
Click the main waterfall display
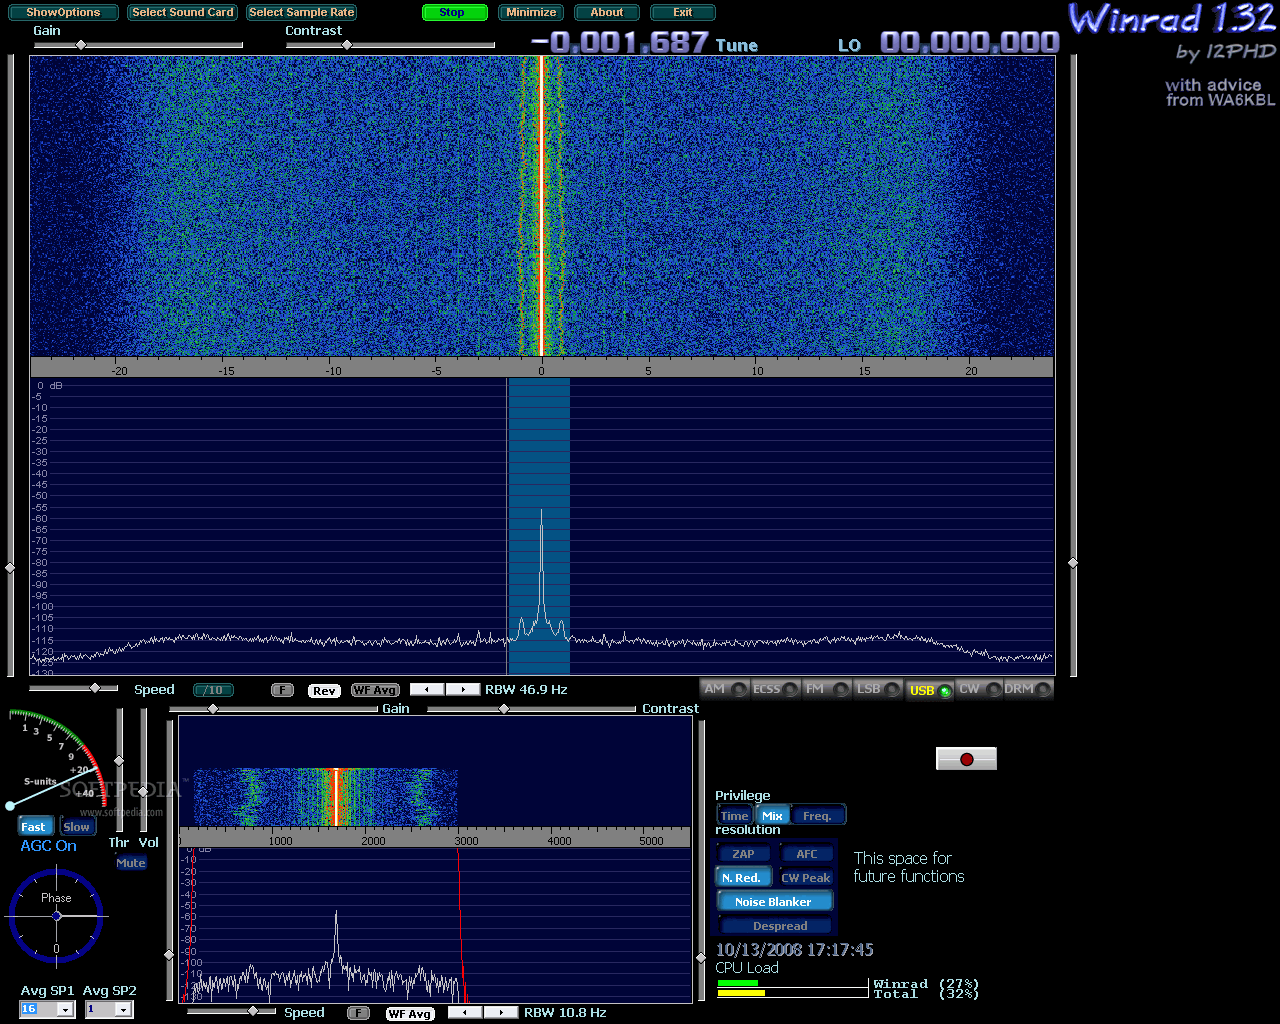[542, 206]
